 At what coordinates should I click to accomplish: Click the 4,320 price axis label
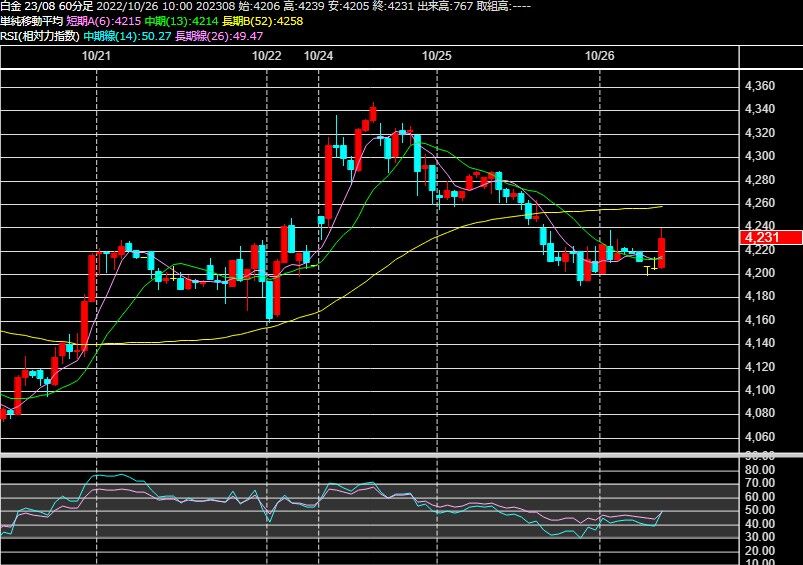[x=760, y=133]
